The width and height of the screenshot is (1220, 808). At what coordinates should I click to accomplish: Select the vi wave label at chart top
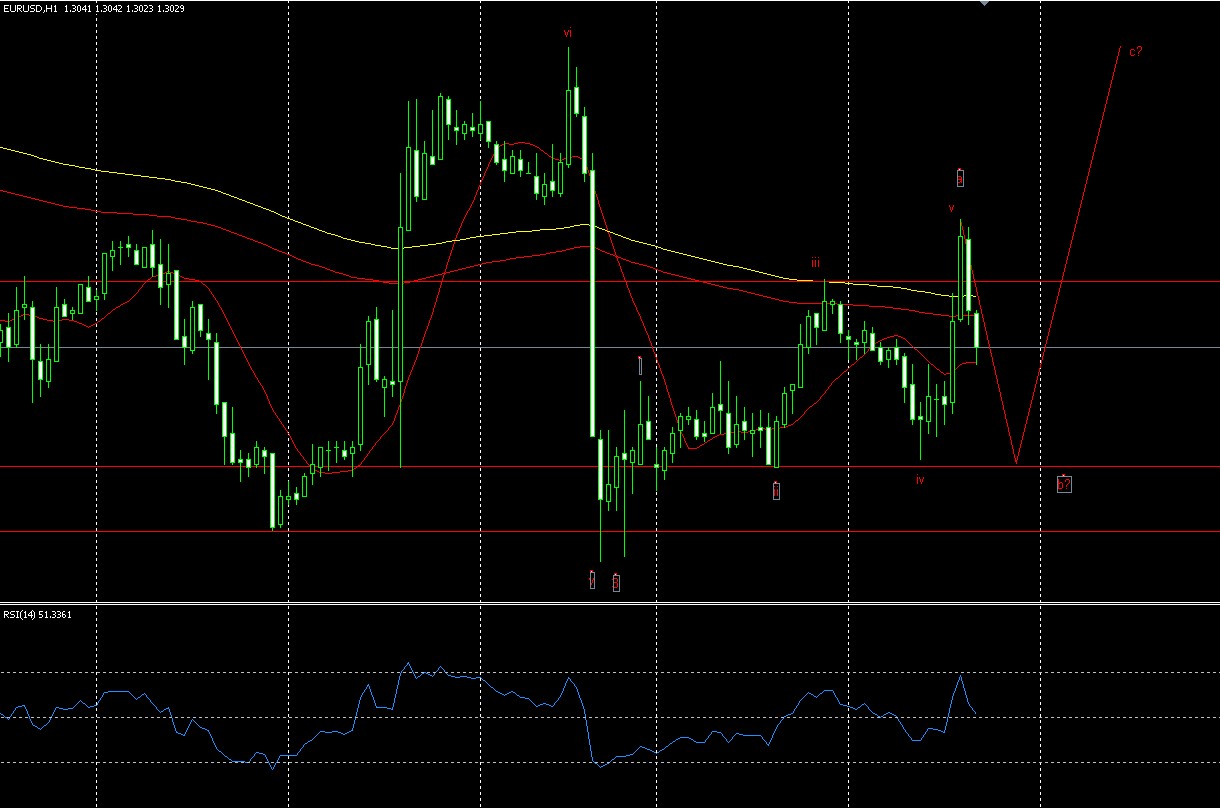568,32
